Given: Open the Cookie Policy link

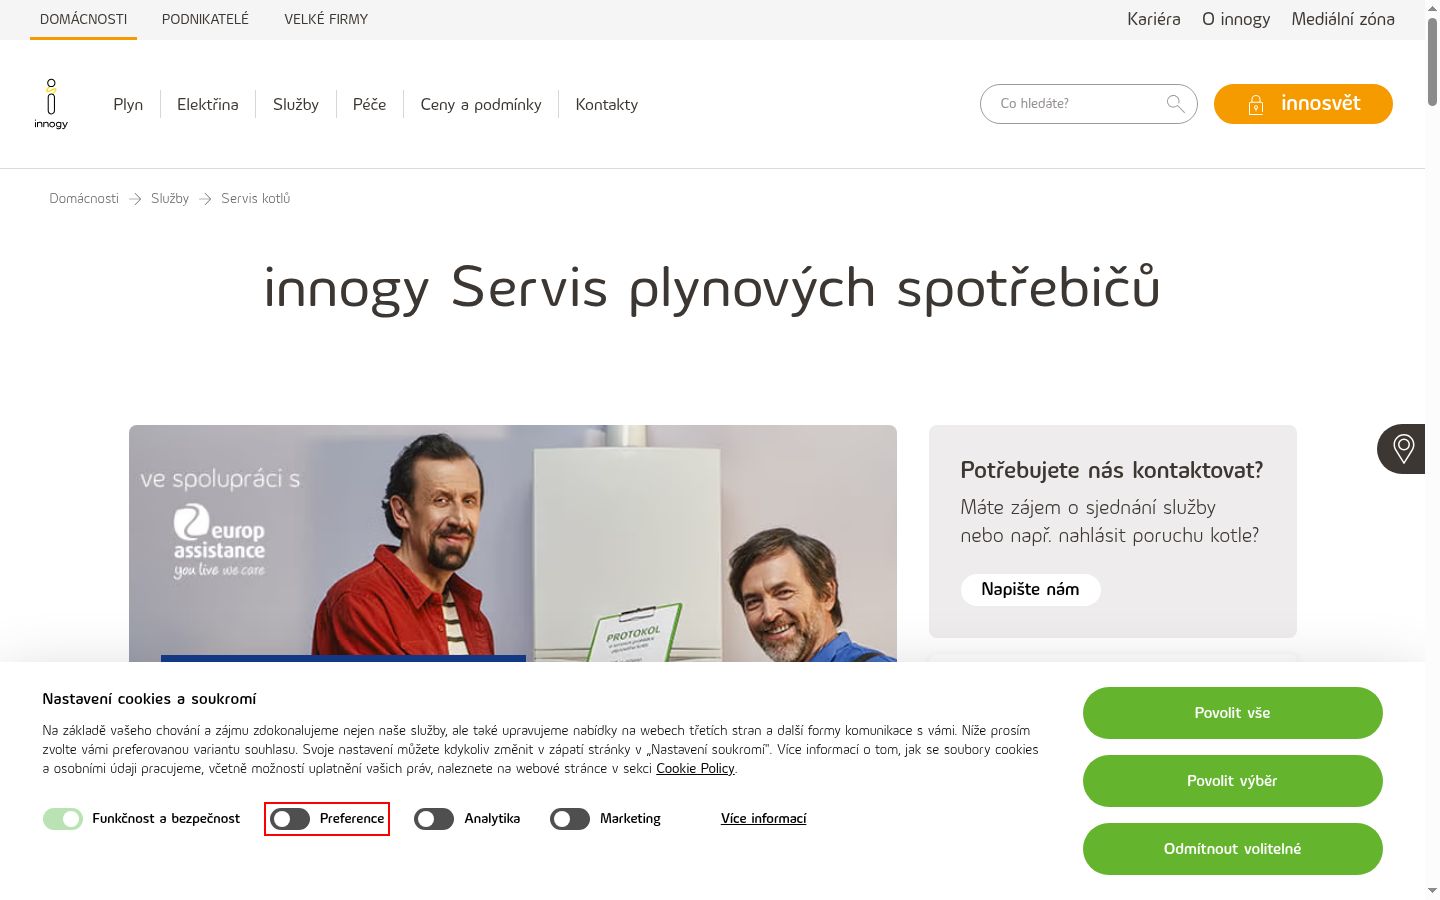Looking at the screenshot, I should (x=695, y=769).
